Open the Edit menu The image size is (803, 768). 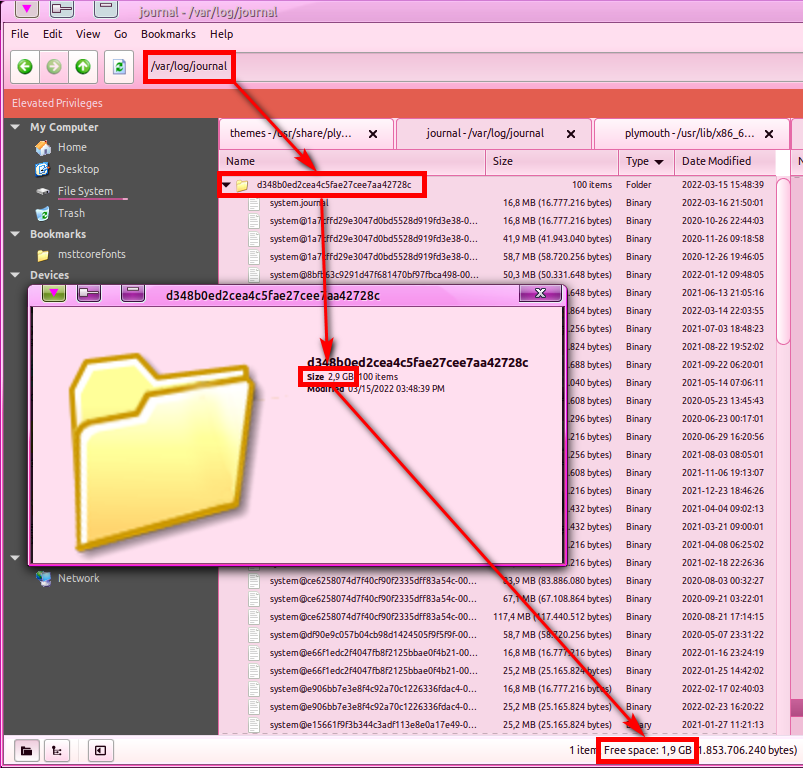pos(52,34)
